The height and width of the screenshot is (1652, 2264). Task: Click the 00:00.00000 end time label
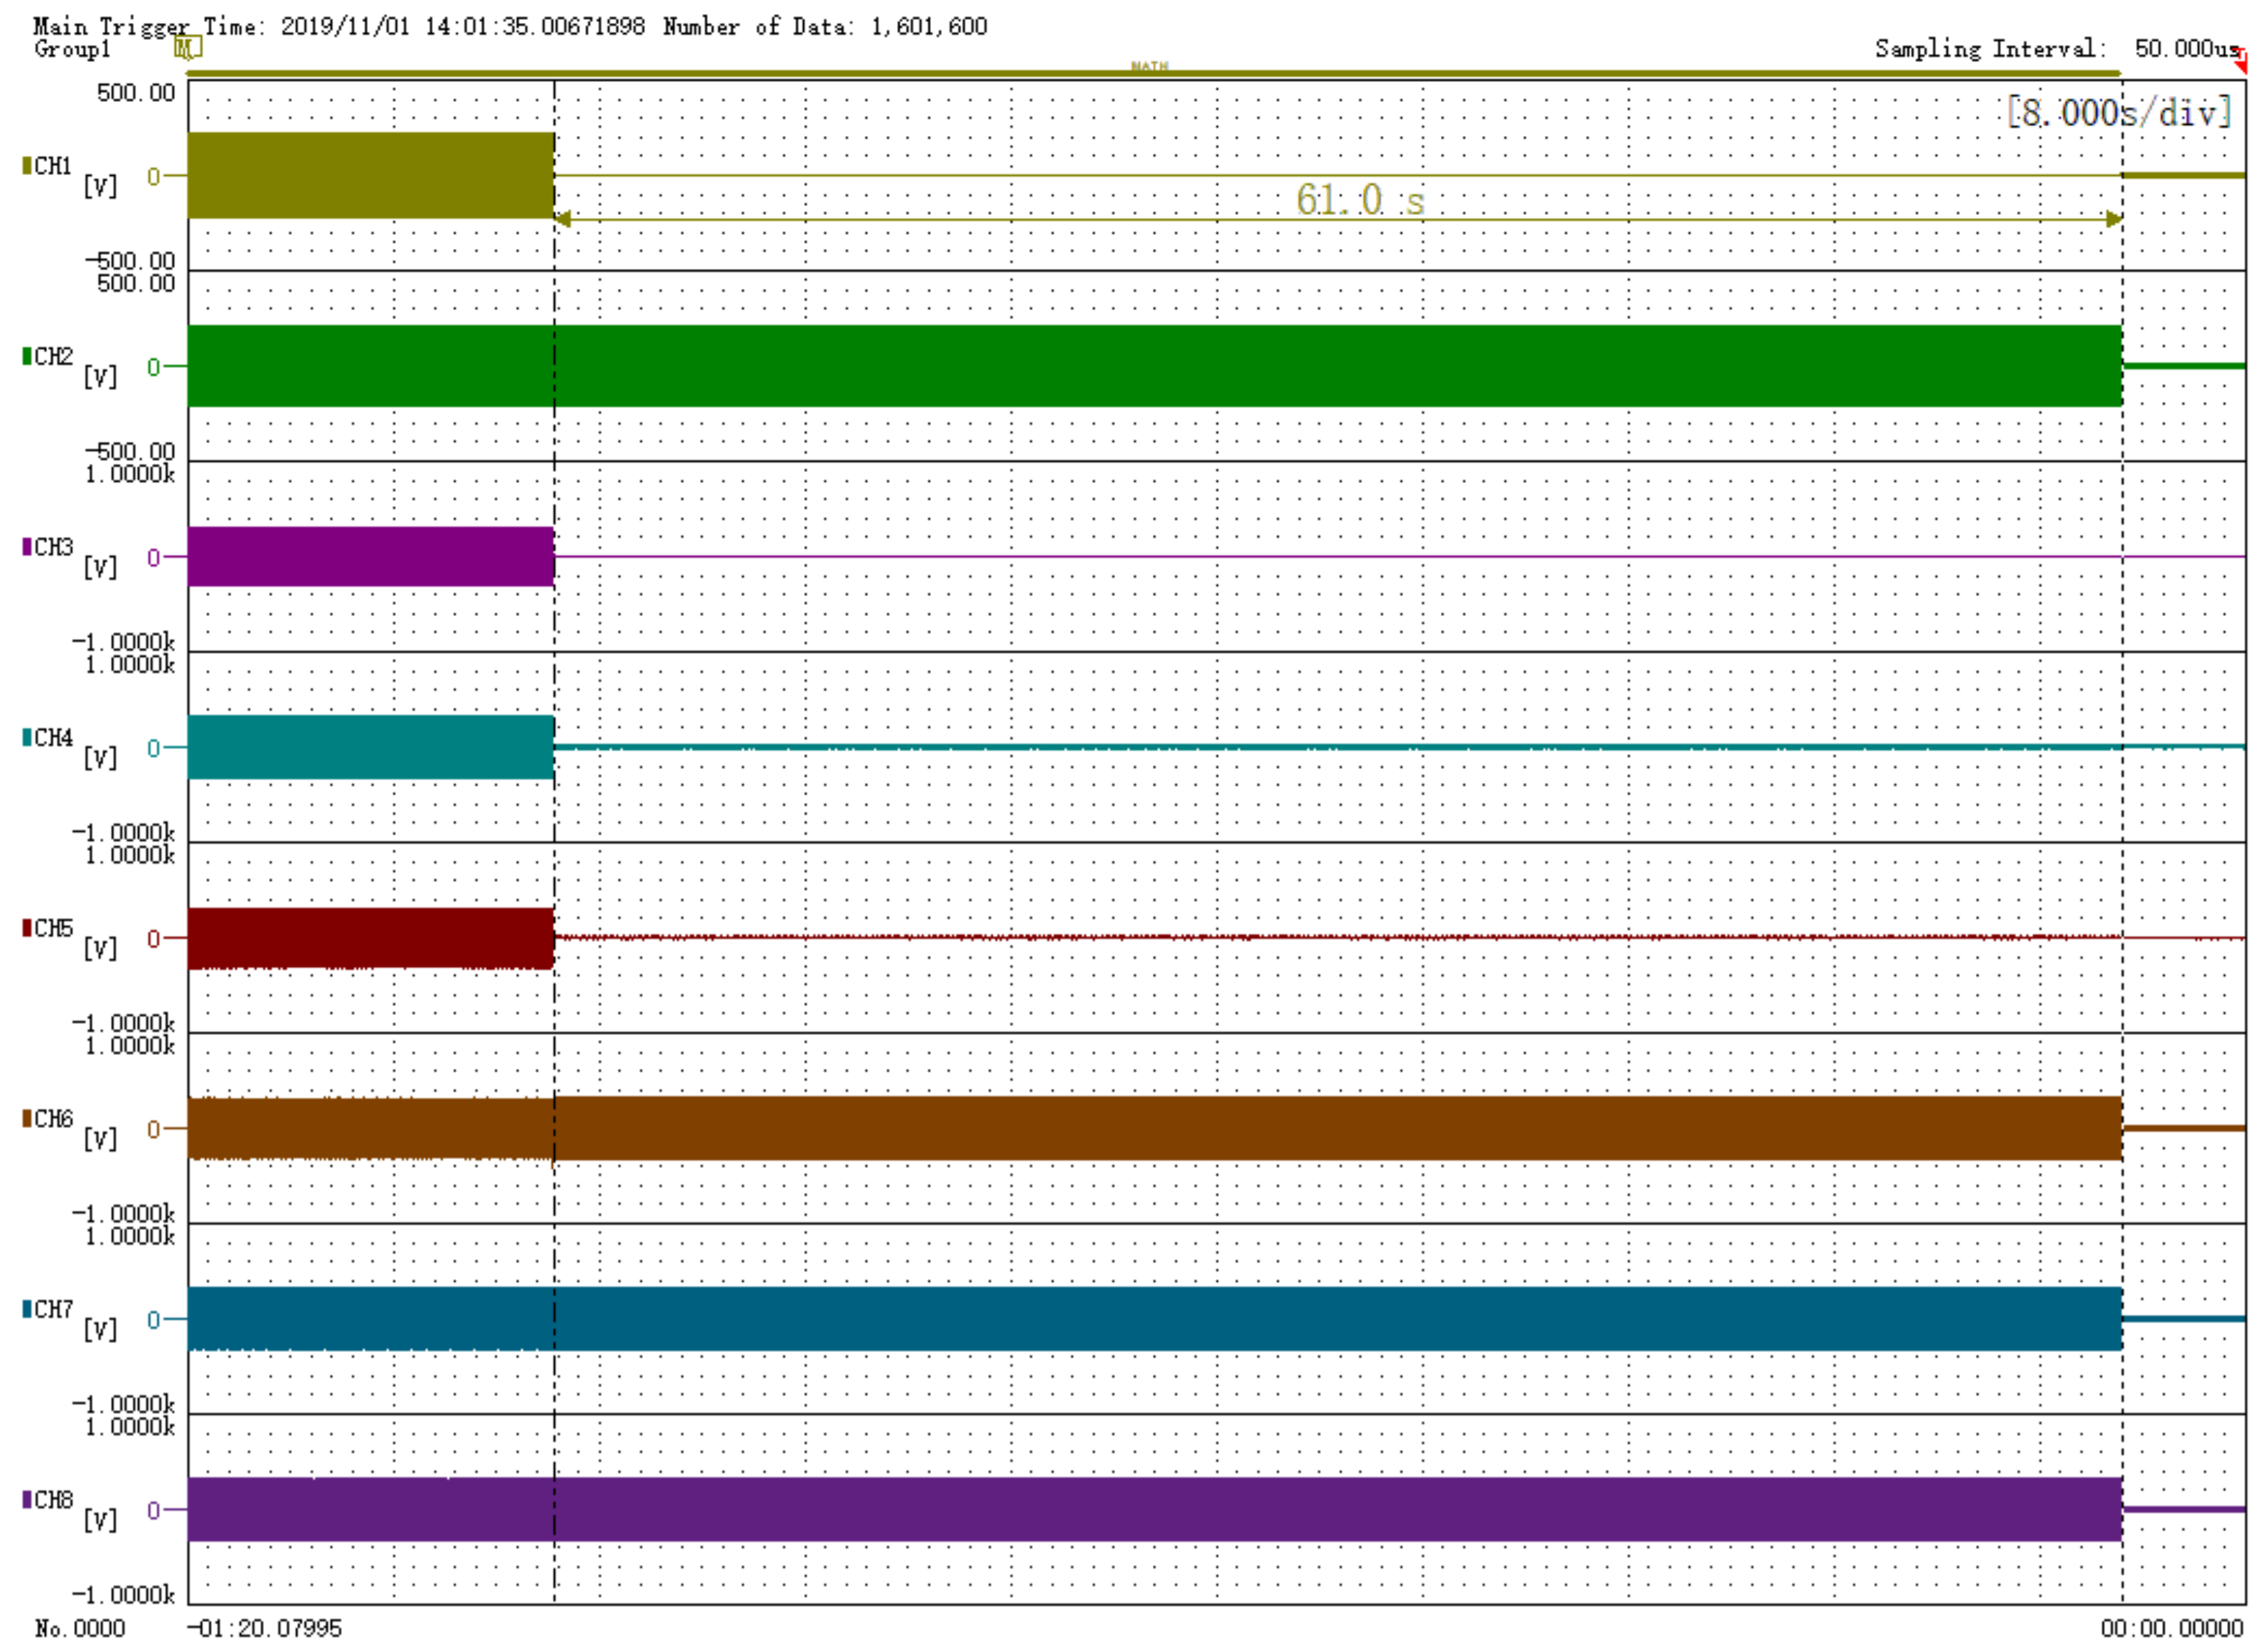tap(2171, 1629)
